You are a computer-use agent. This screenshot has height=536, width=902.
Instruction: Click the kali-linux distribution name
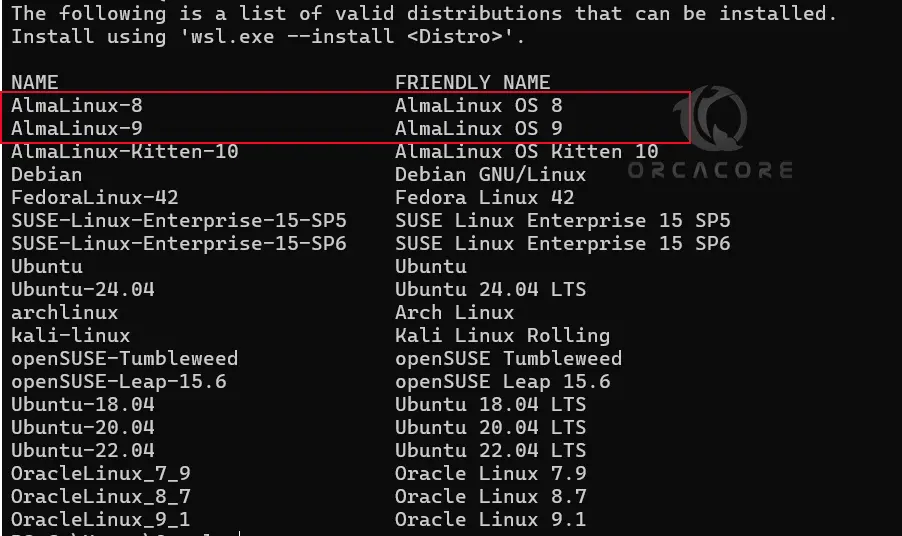point(71,335)
